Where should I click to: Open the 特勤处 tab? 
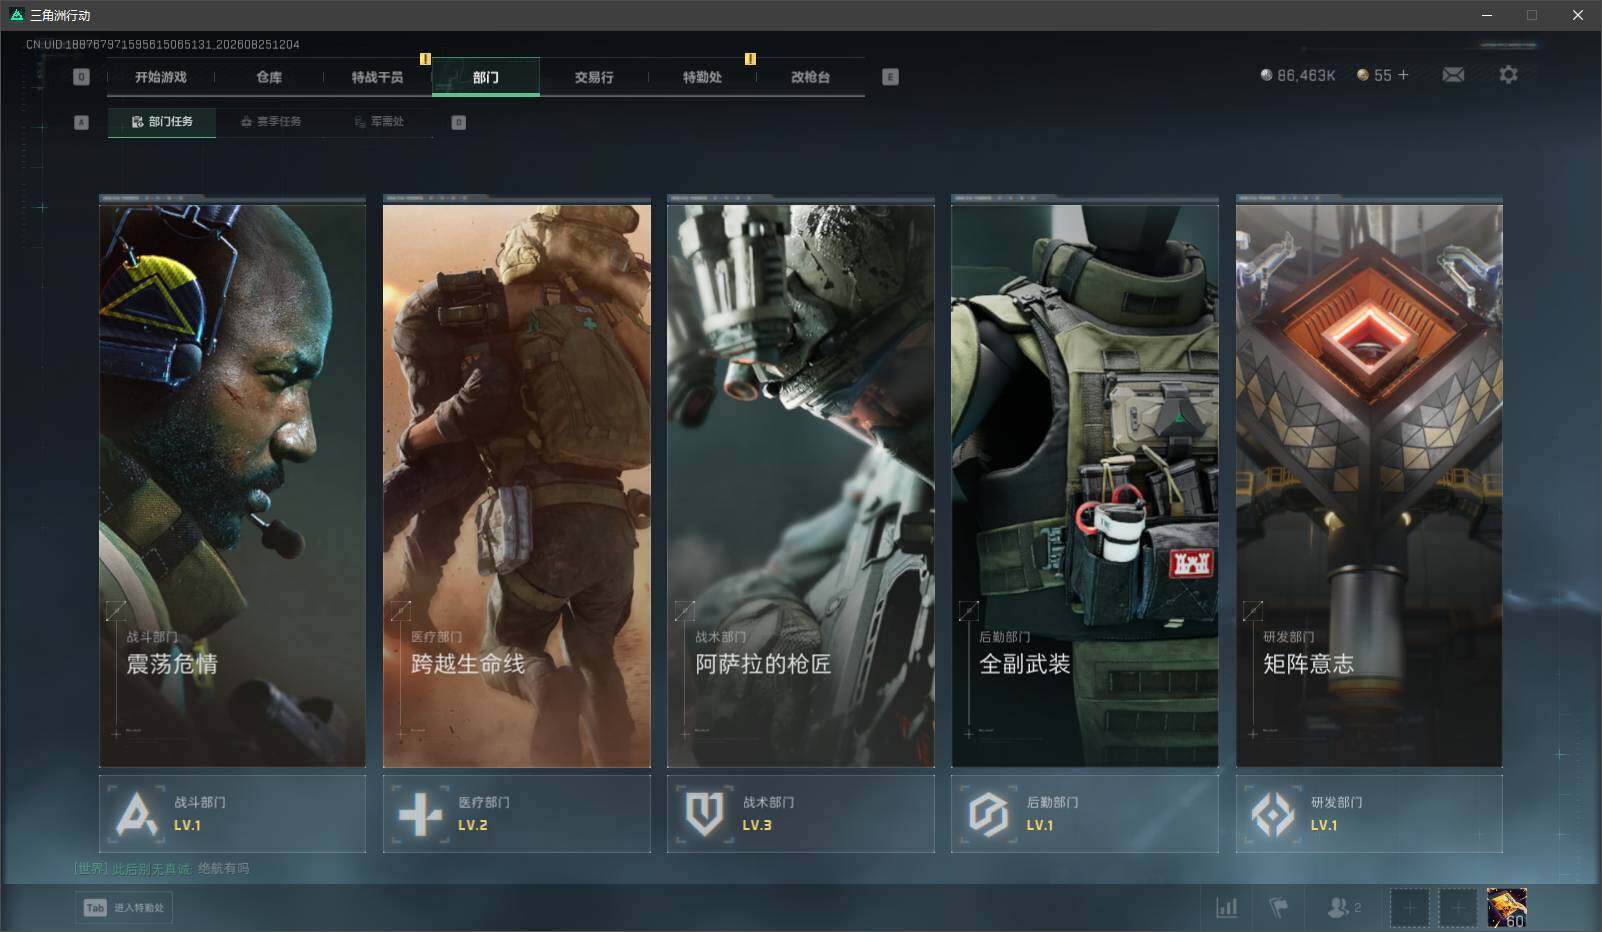pyautogui.click(x=702, y=77)
